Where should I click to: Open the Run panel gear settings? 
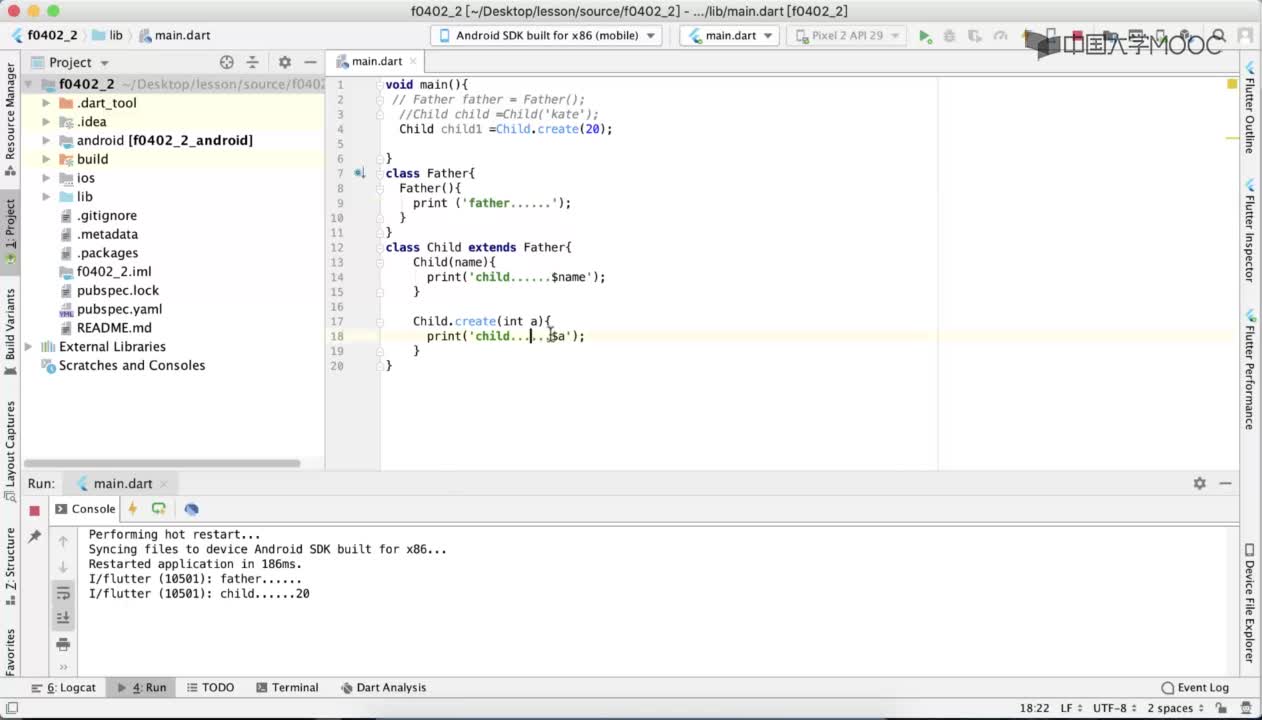pyautogui.click(x=1199, y=483)
